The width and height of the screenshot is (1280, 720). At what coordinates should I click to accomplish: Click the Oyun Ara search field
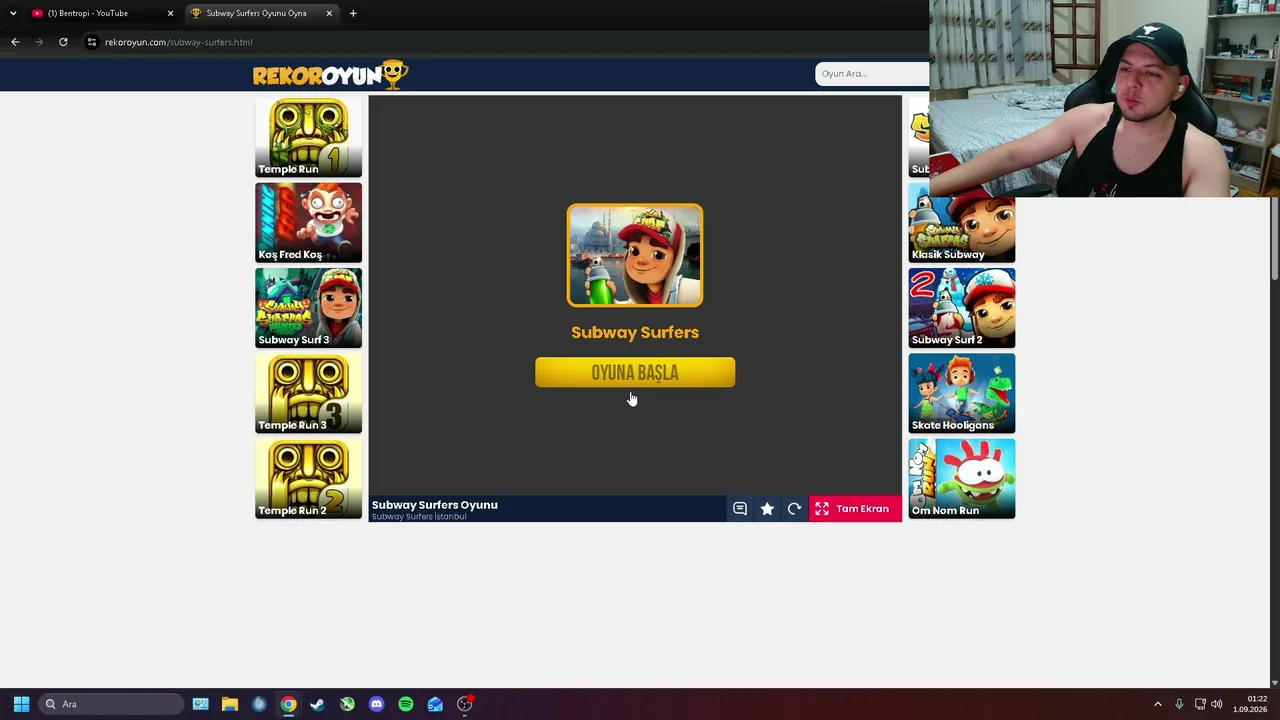[x=872, y=74]
